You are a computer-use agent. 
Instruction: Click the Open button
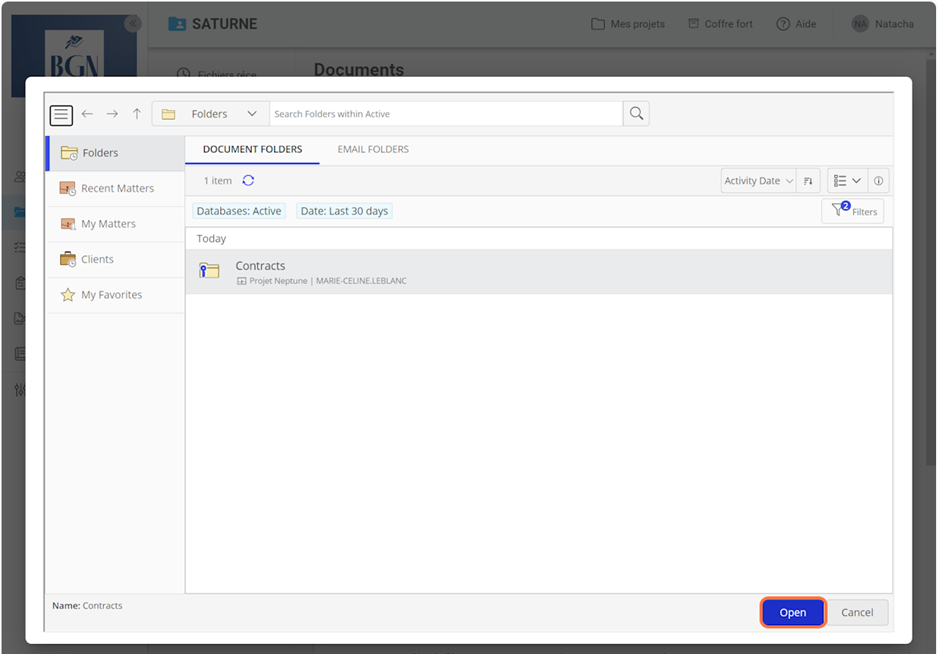pyautogui.click(x=792, y=613)
